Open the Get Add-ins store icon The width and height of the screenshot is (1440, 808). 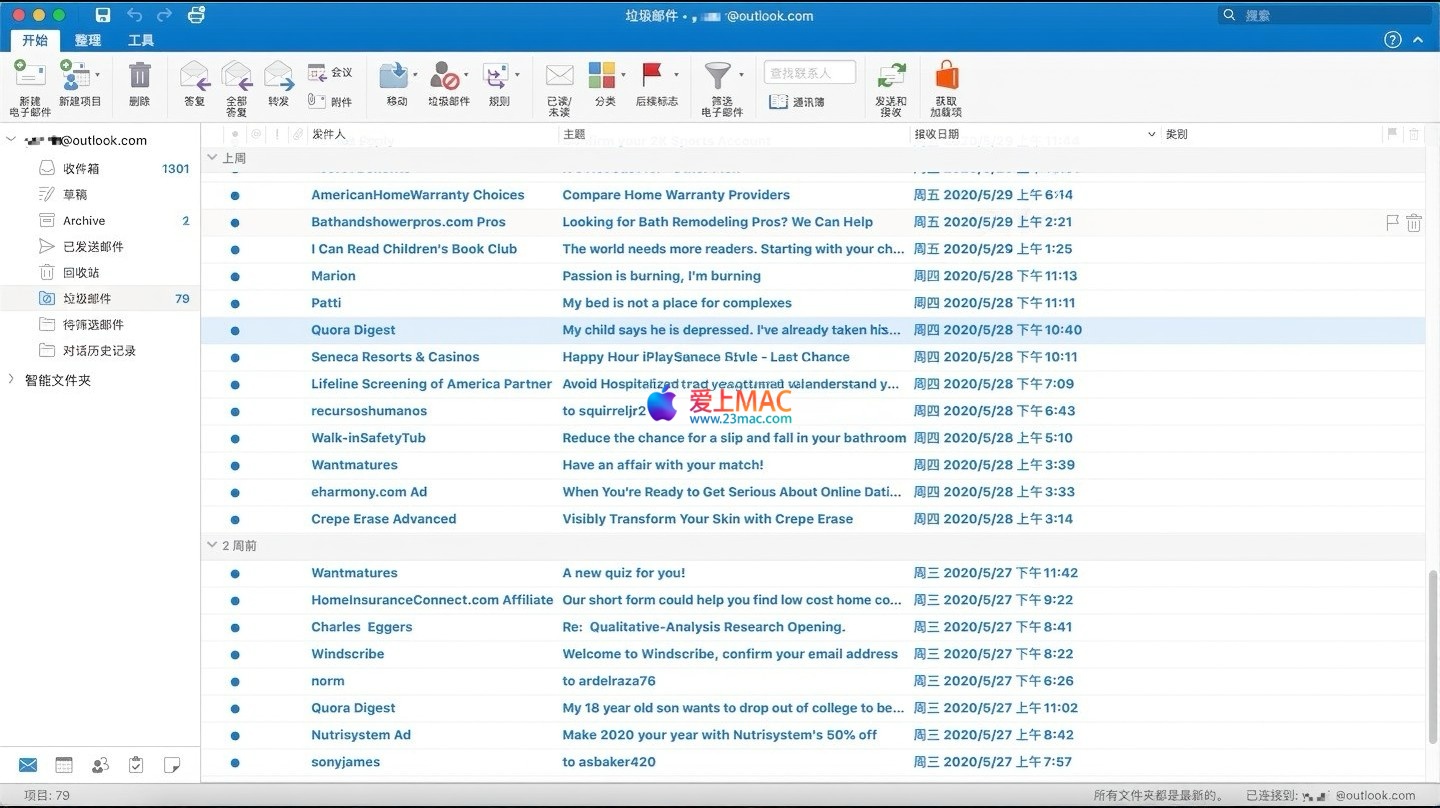[946, 76]
